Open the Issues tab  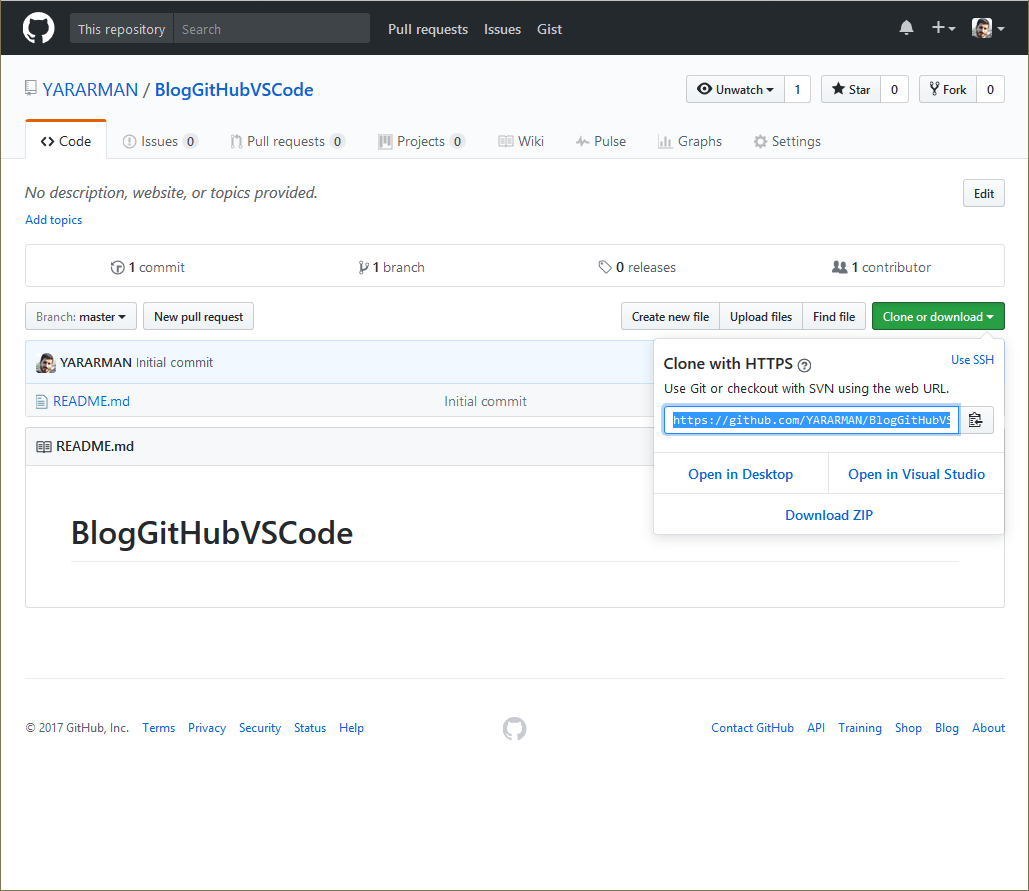(160, 141)
